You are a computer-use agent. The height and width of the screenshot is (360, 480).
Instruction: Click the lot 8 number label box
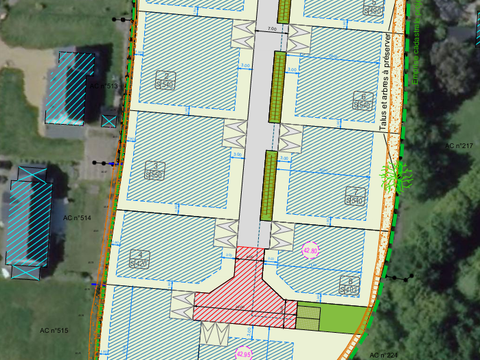tap(350, 285)
